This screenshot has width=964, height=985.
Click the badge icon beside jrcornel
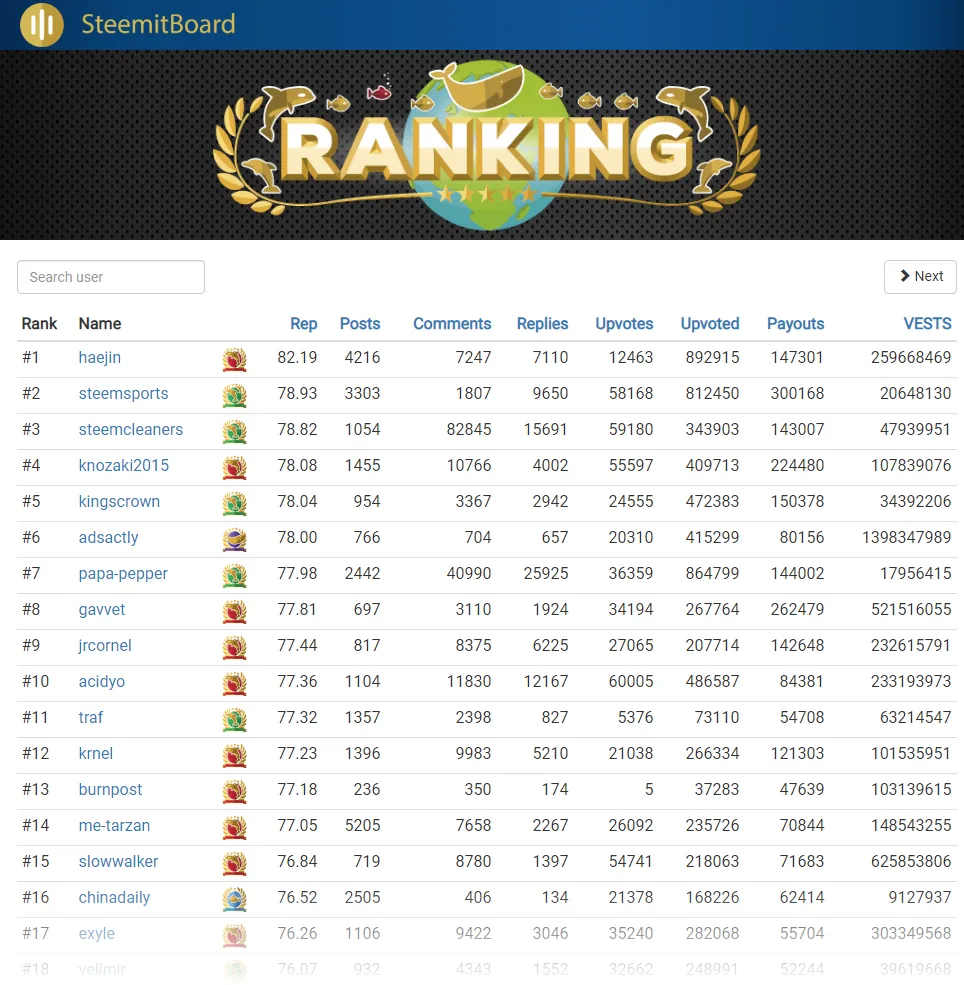click(x=235, y=648)
